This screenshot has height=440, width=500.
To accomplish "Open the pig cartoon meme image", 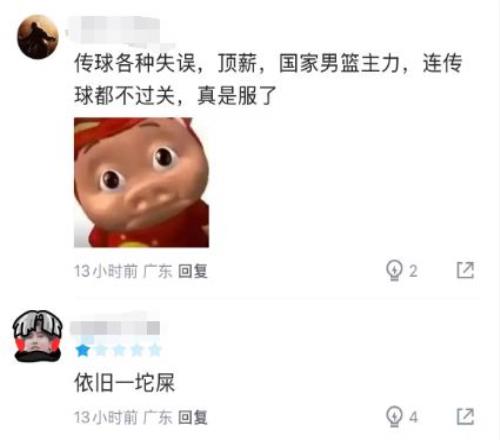I will click(x=141, y=182).
